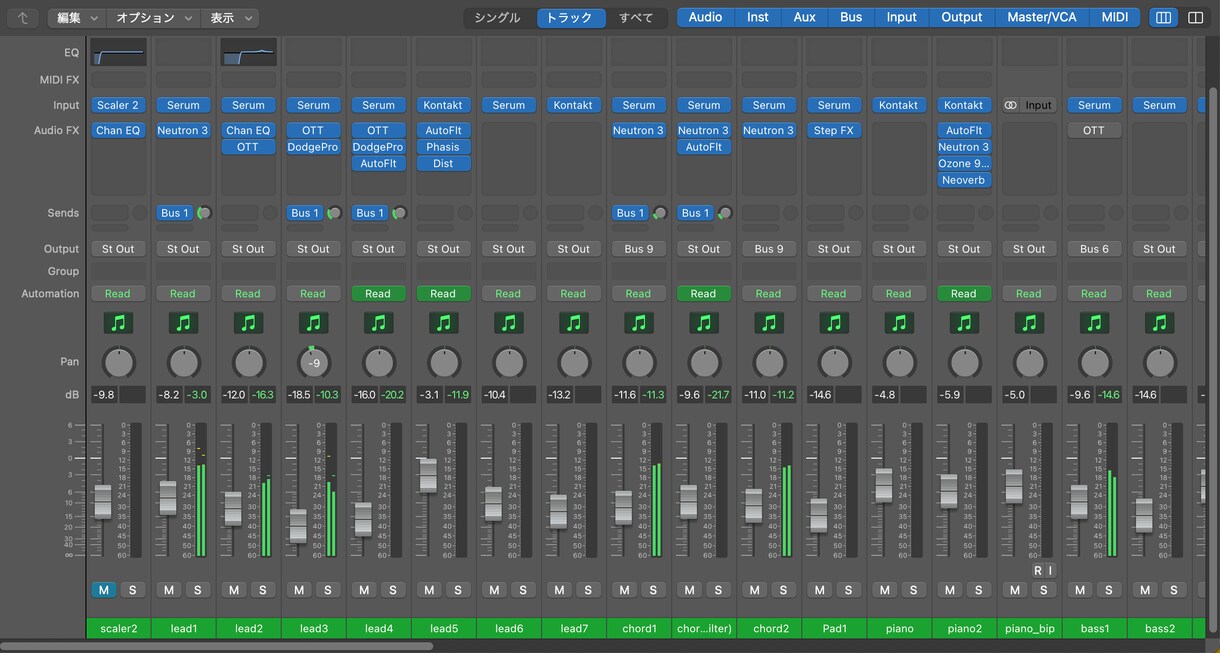This screenshot has height=653, width=1220.
Task: Toggle the Aux channel filter
Action: click(804, 17)
